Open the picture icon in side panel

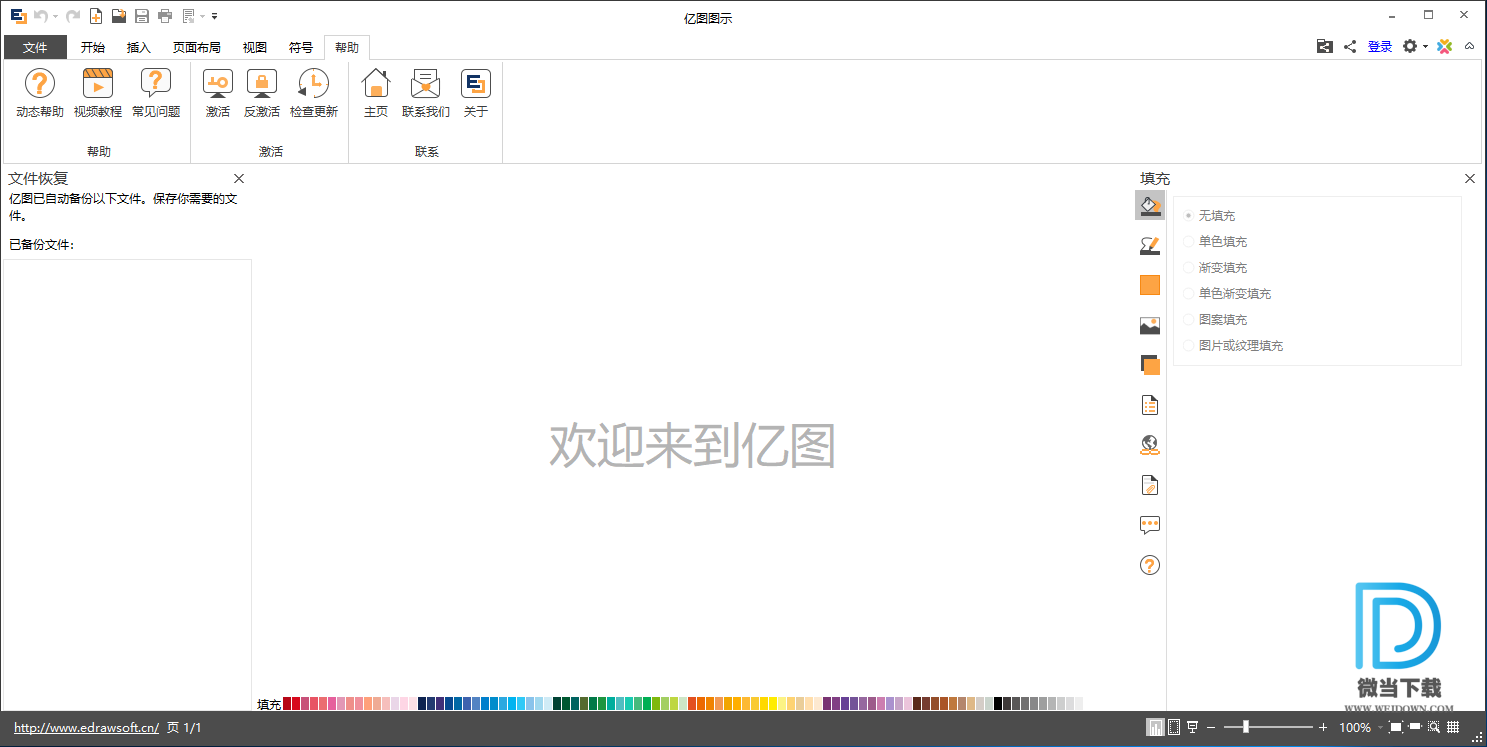coord(1150,325)
